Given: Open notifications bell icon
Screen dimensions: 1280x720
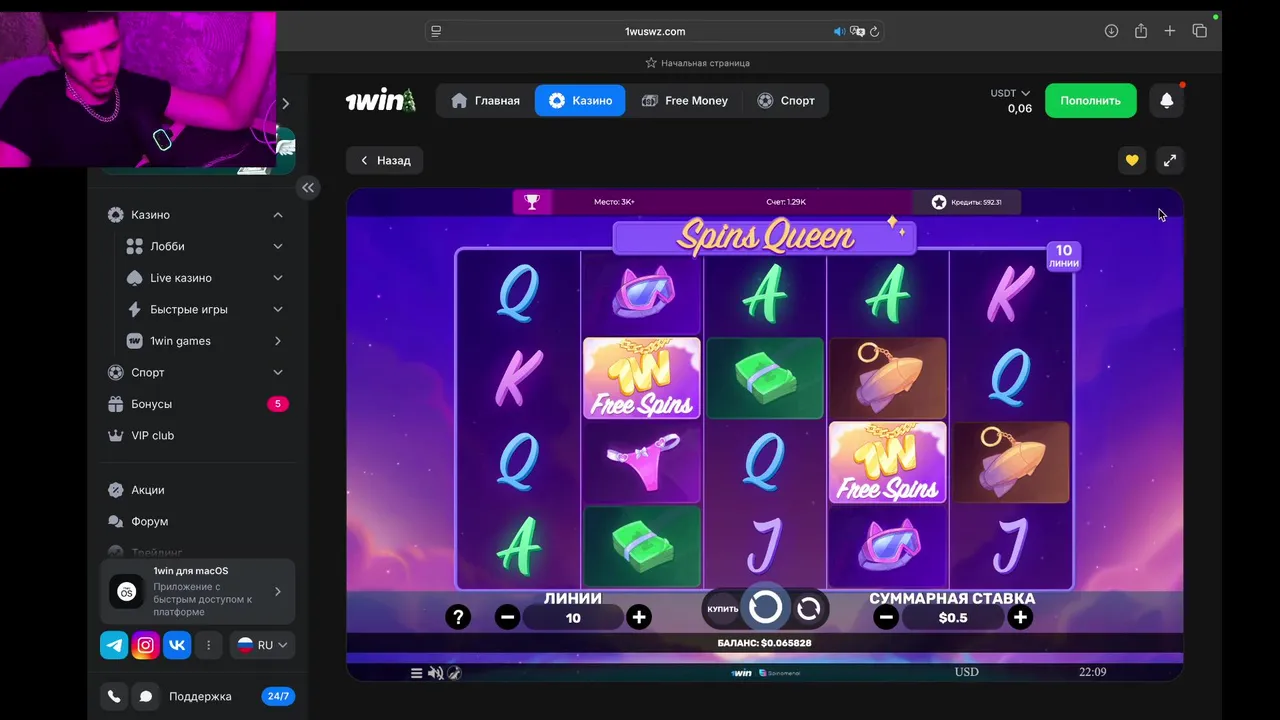Looking at the screenshot, I should click(1166, 100).
